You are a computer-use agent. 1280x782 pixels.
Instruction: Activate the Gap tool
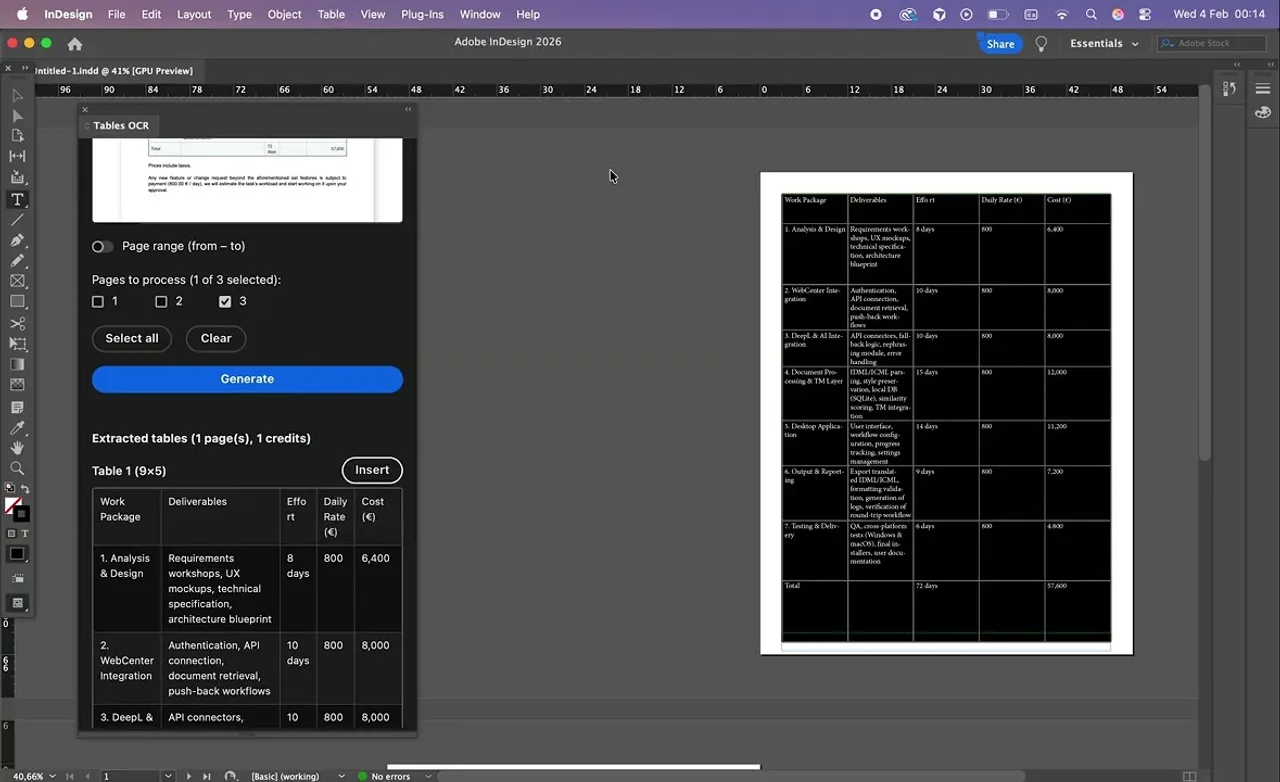click(x=17, y=156)
